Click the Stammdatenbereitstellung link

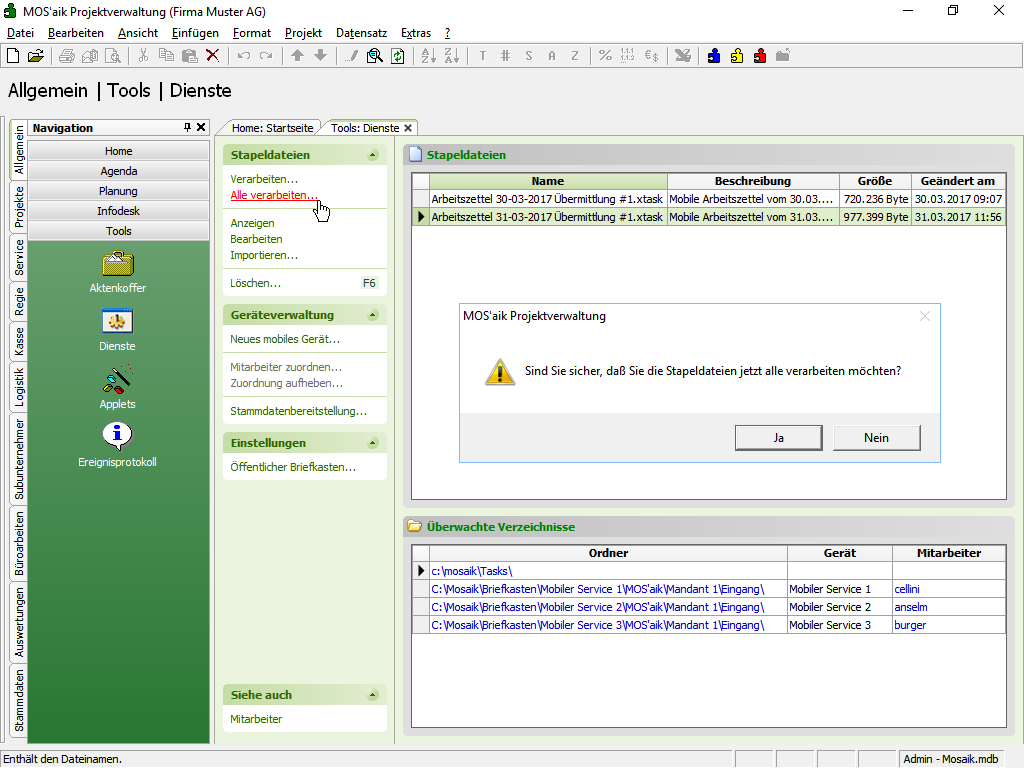[x=298, y=411]
